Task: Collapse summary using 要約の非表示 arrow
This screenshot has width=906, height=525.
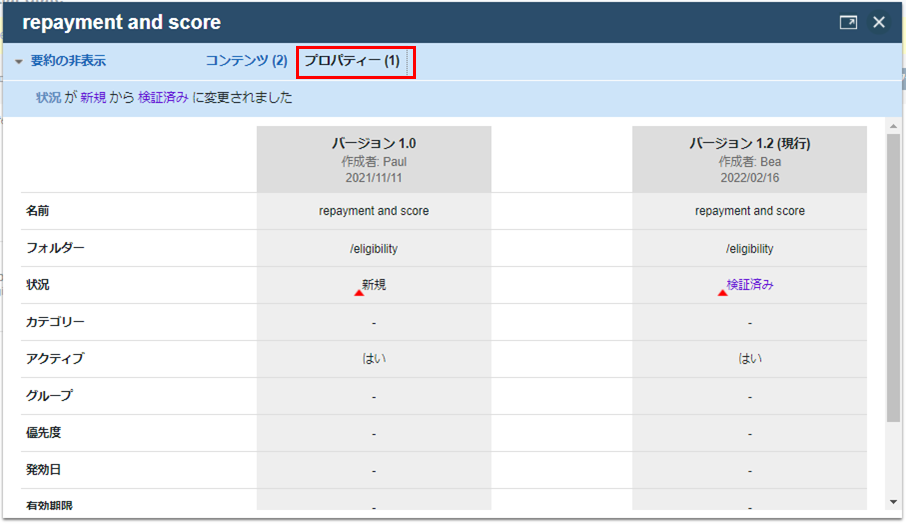Action: tap(18, 61)
